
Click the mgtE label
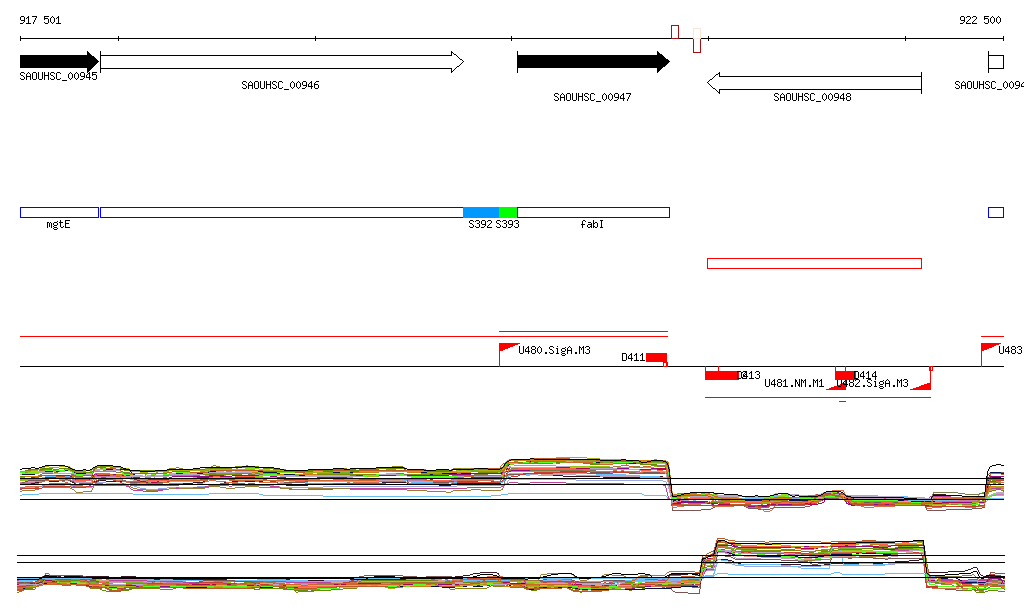pos(58,225)
